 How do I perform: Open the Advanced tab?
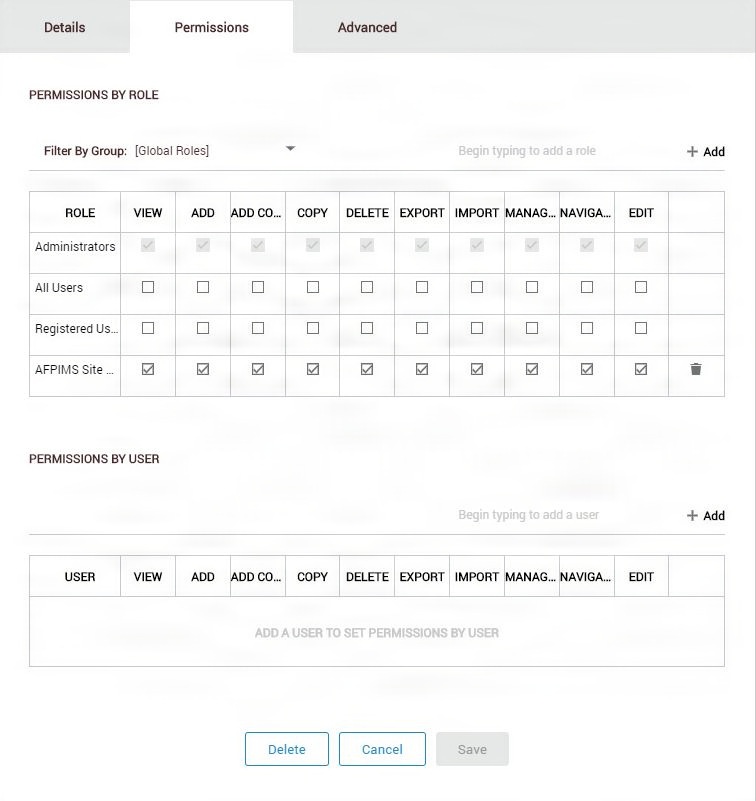[x=367, y=27]
